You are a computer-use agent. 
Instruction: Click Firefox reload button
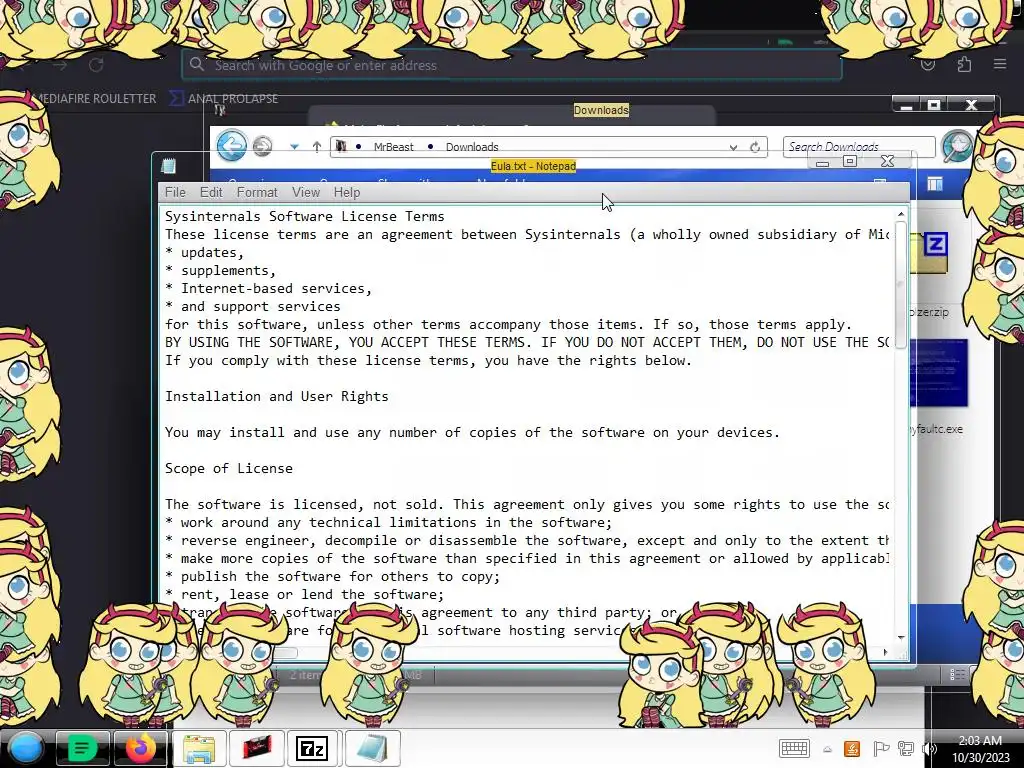(x=96, y=65)
